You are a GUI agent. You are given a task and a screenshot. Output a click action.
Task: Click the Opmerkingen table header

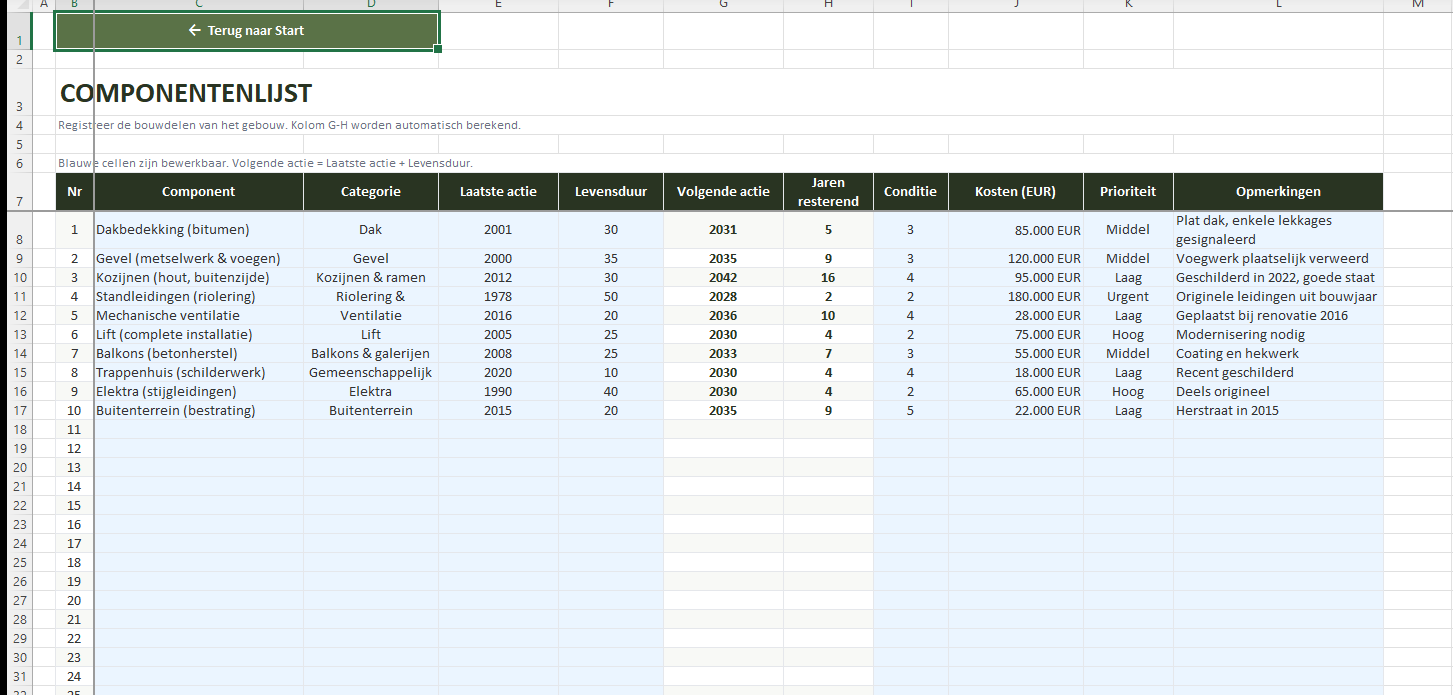point(1277,192)
